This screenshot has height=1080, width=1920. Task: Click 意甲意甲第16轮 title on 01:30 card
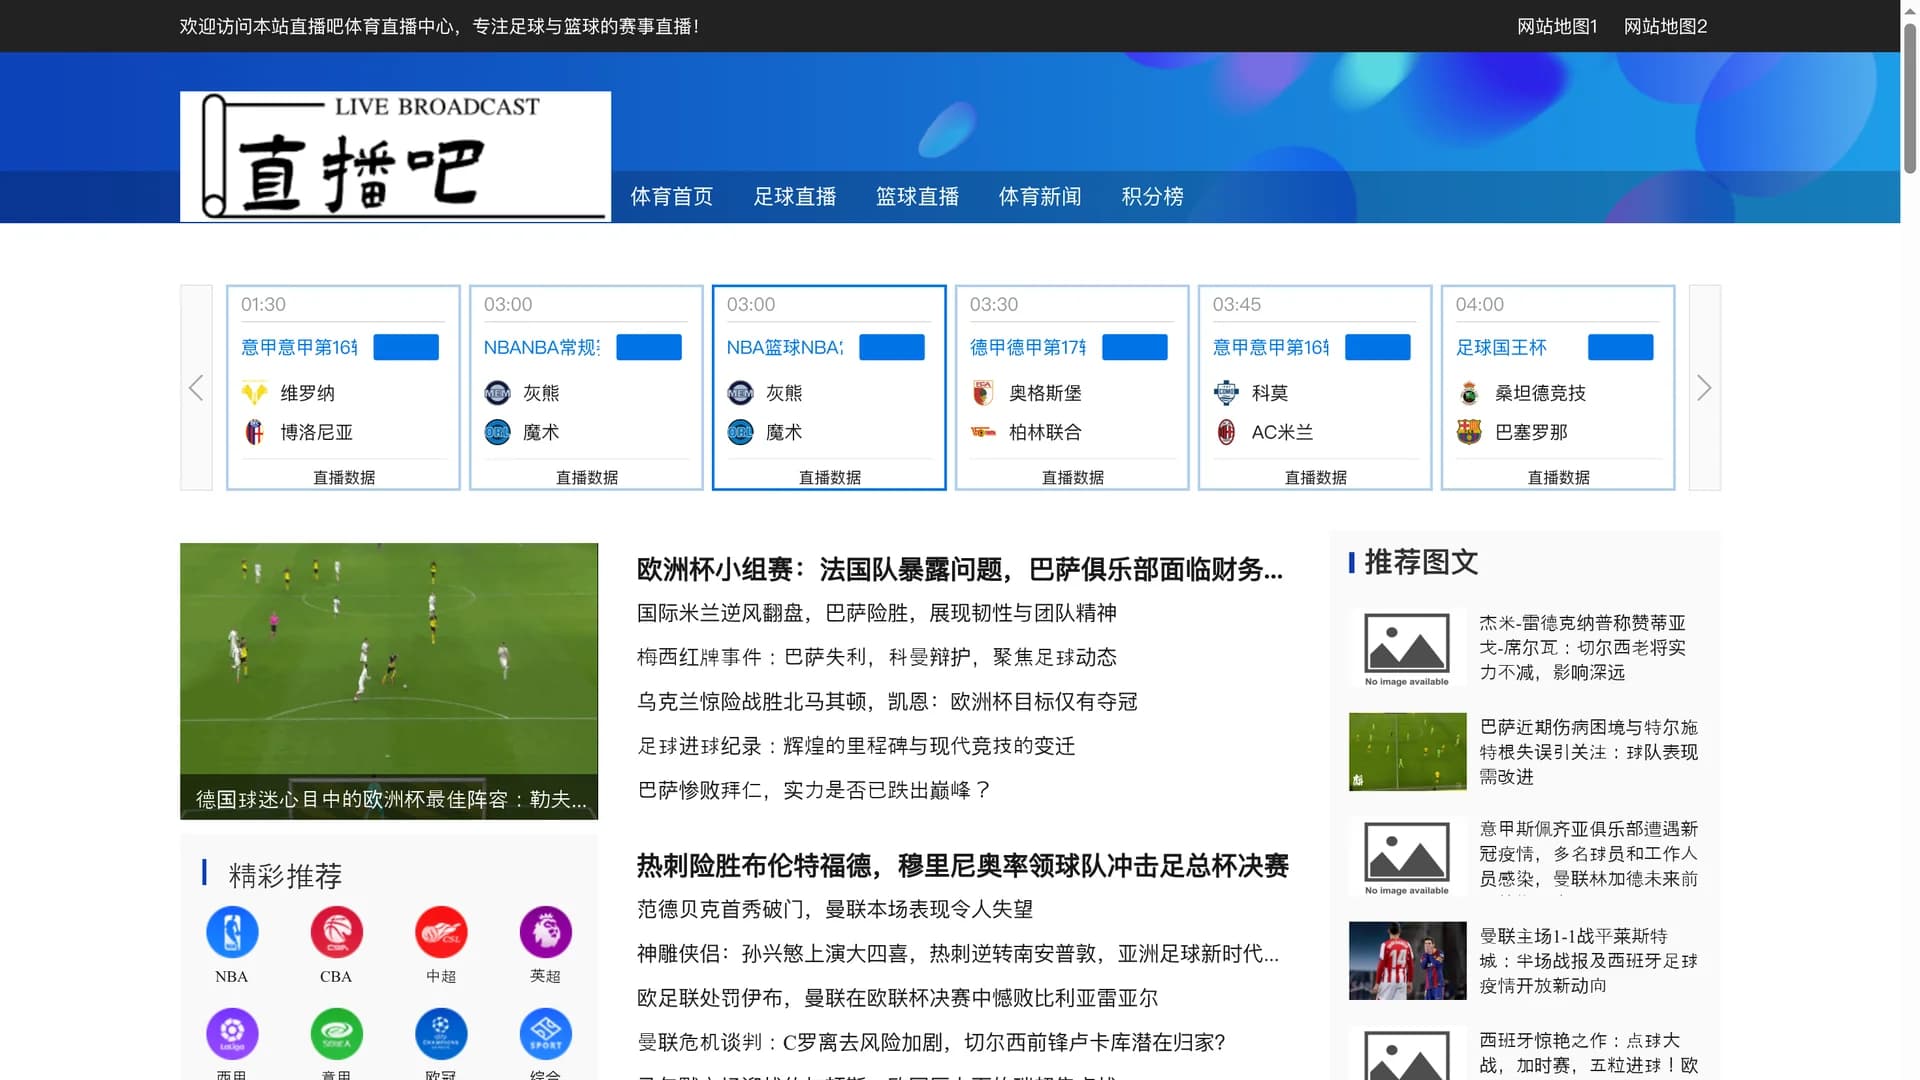(299, 347)
